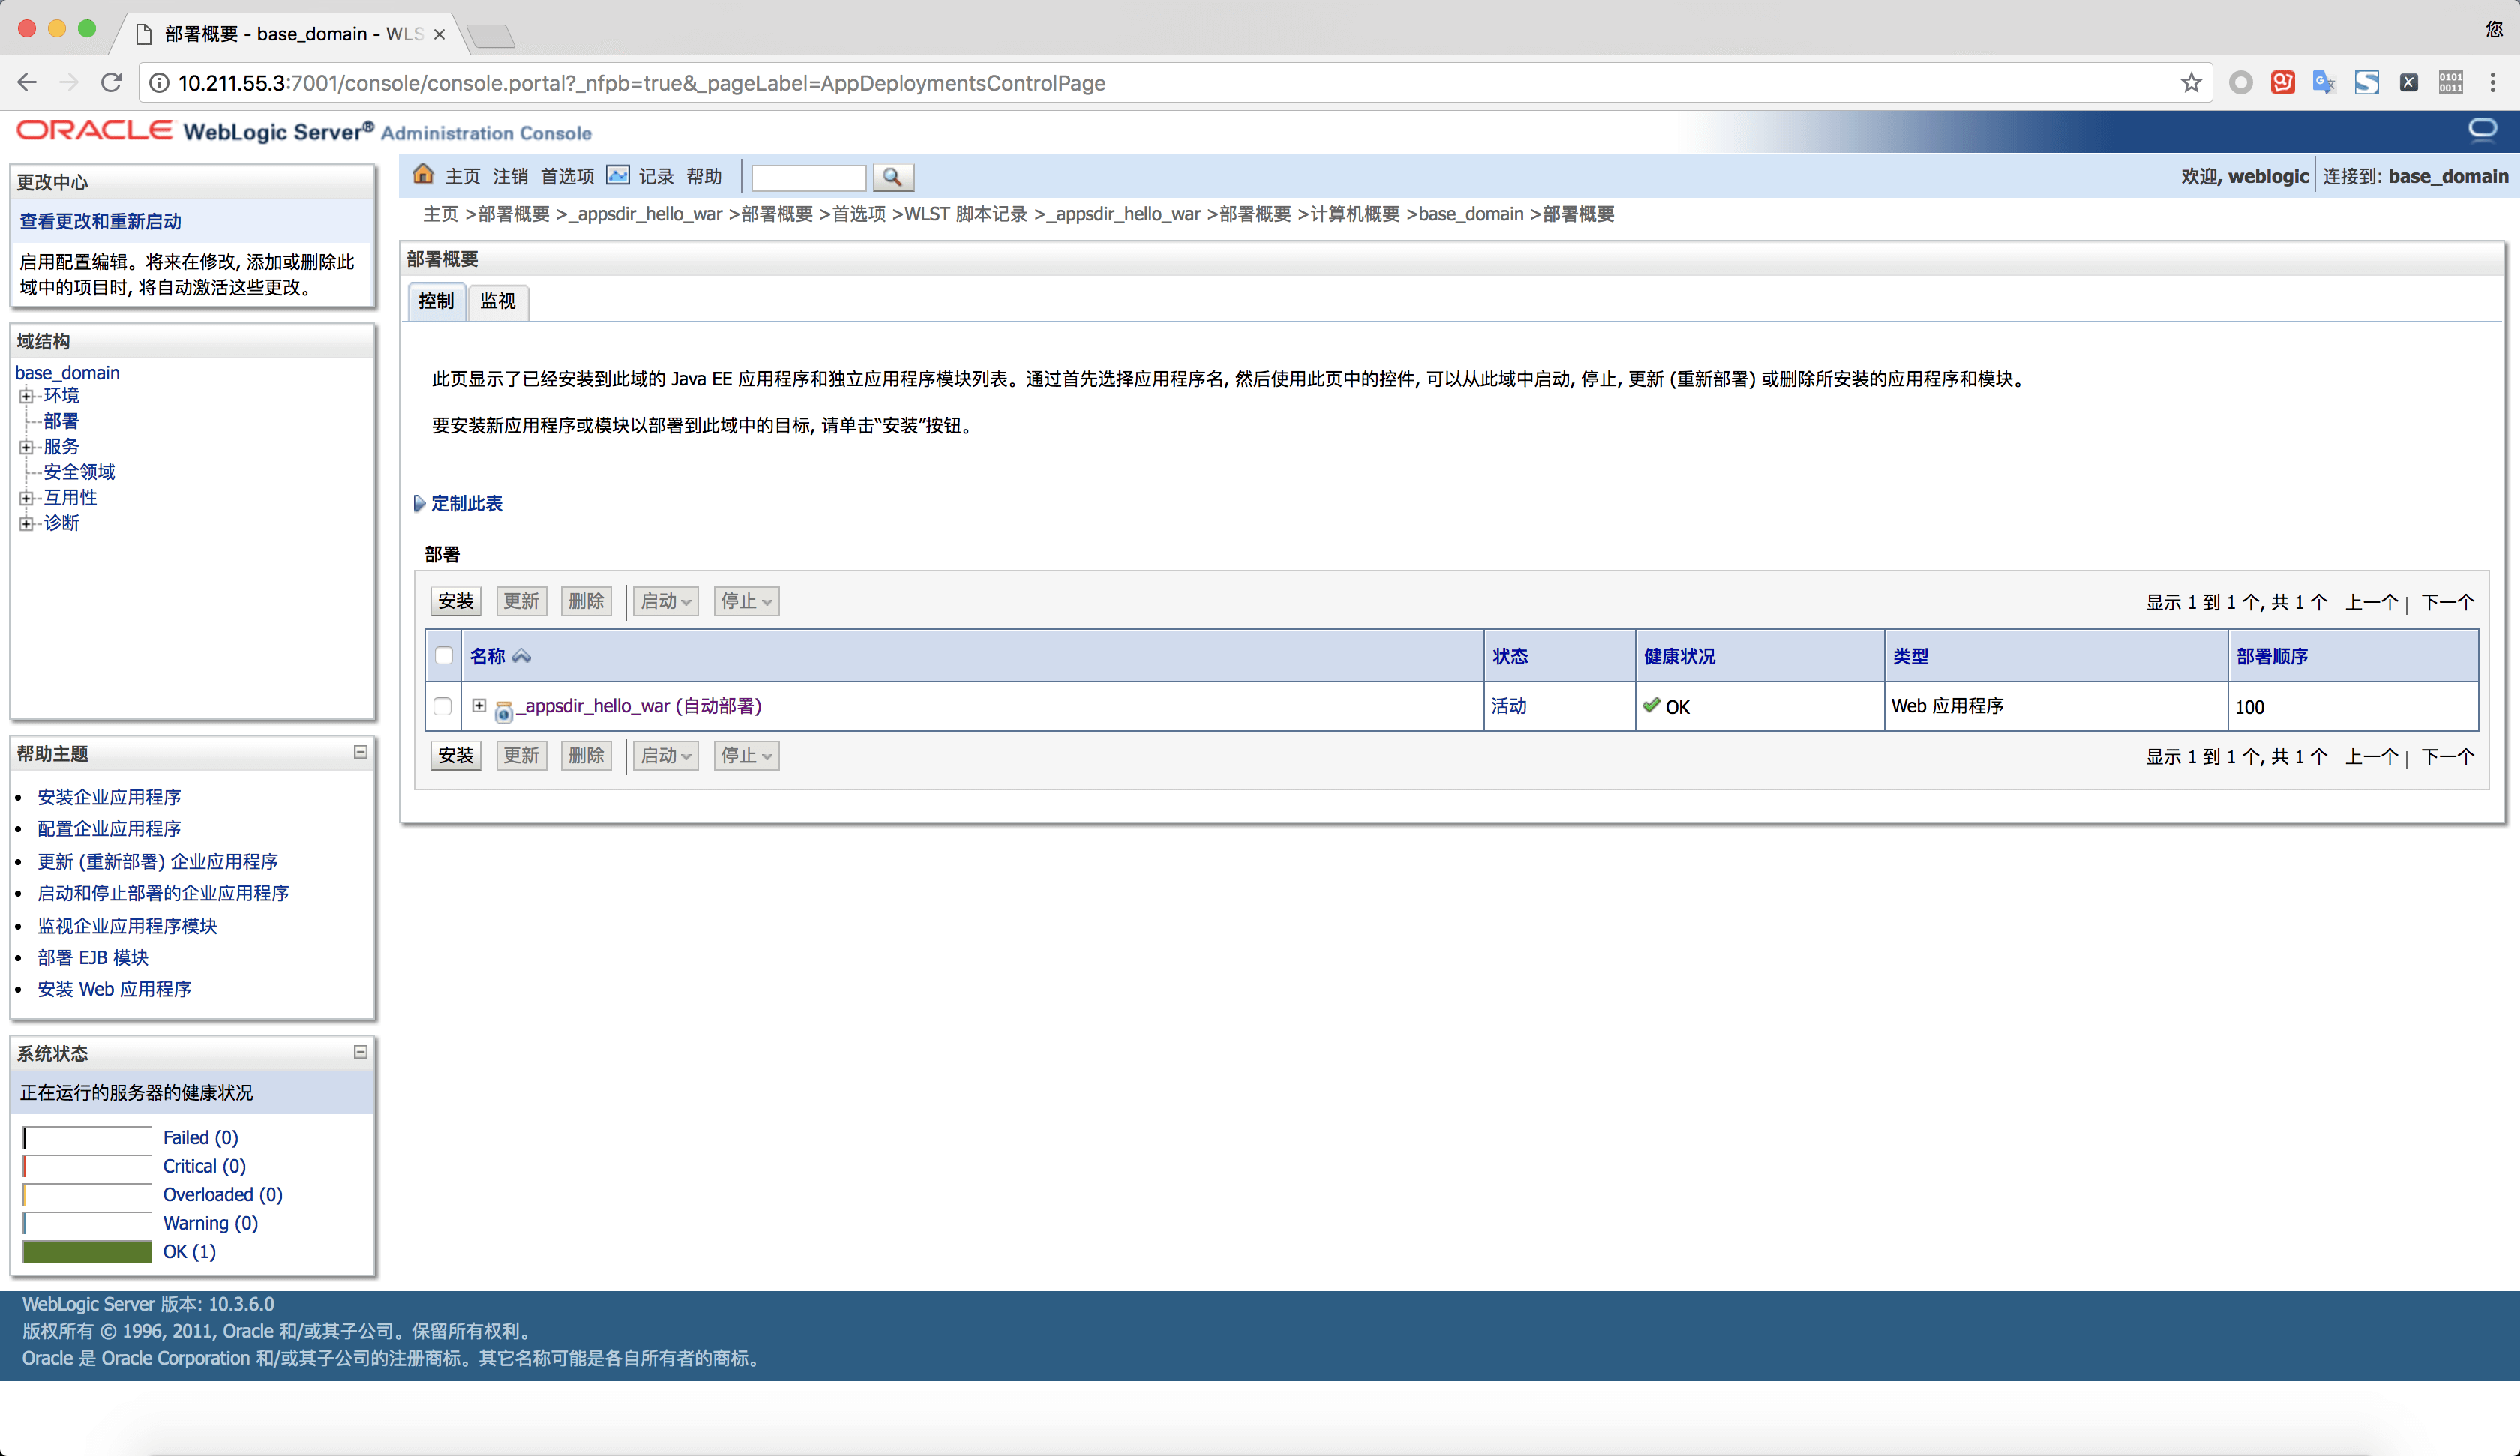Expand the 互用性 tree node
The image size is (2520, 1456).
(x=26, y=498)
